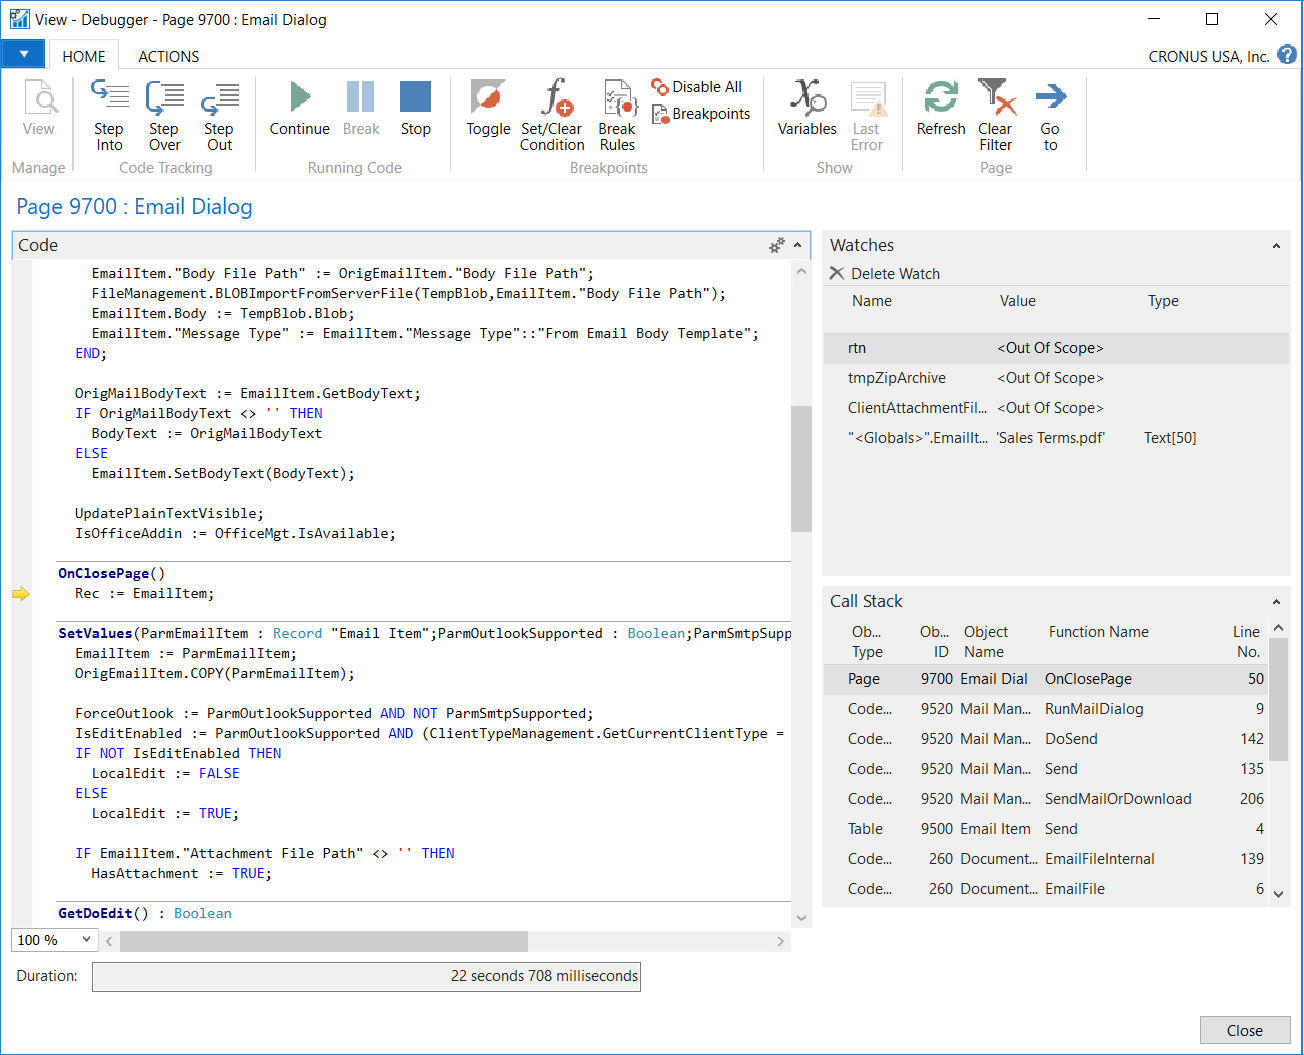Click Delete Watch
This screenshot has height=1055, width=1304.
click(x=885, y=274)
